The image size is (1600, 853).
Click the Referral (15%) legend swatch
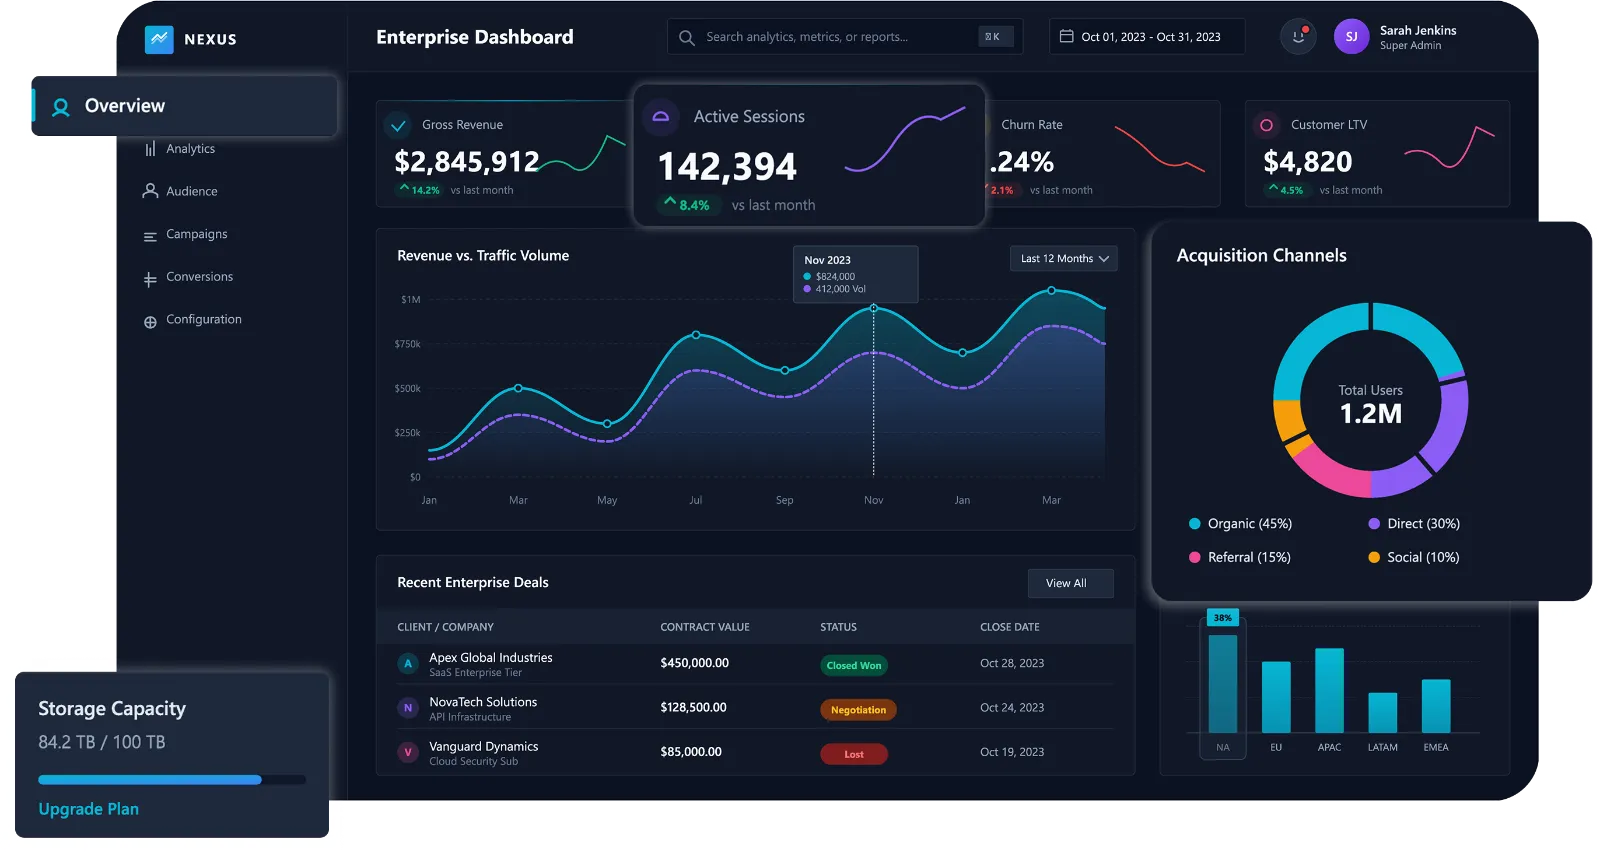1194,558
